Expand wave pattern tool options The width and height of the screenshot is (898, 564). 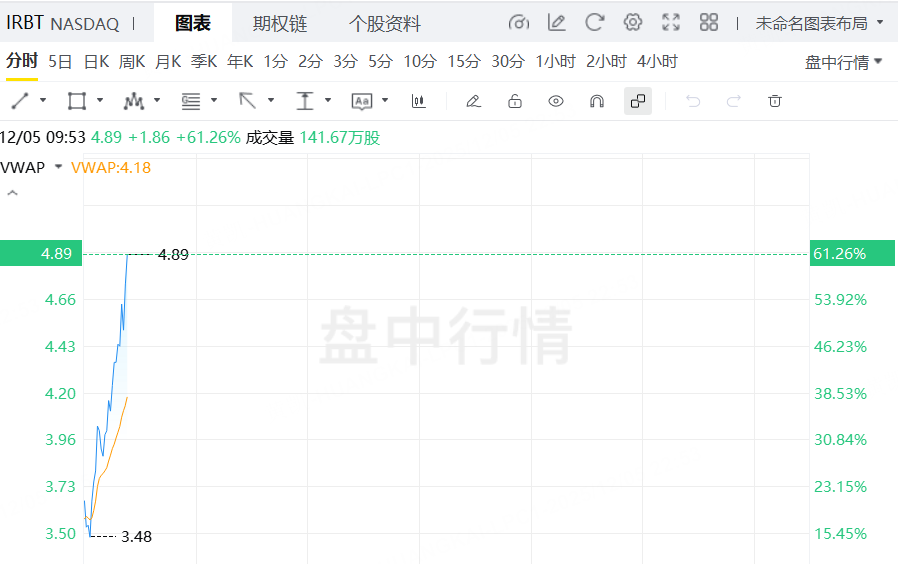(157, 100)
